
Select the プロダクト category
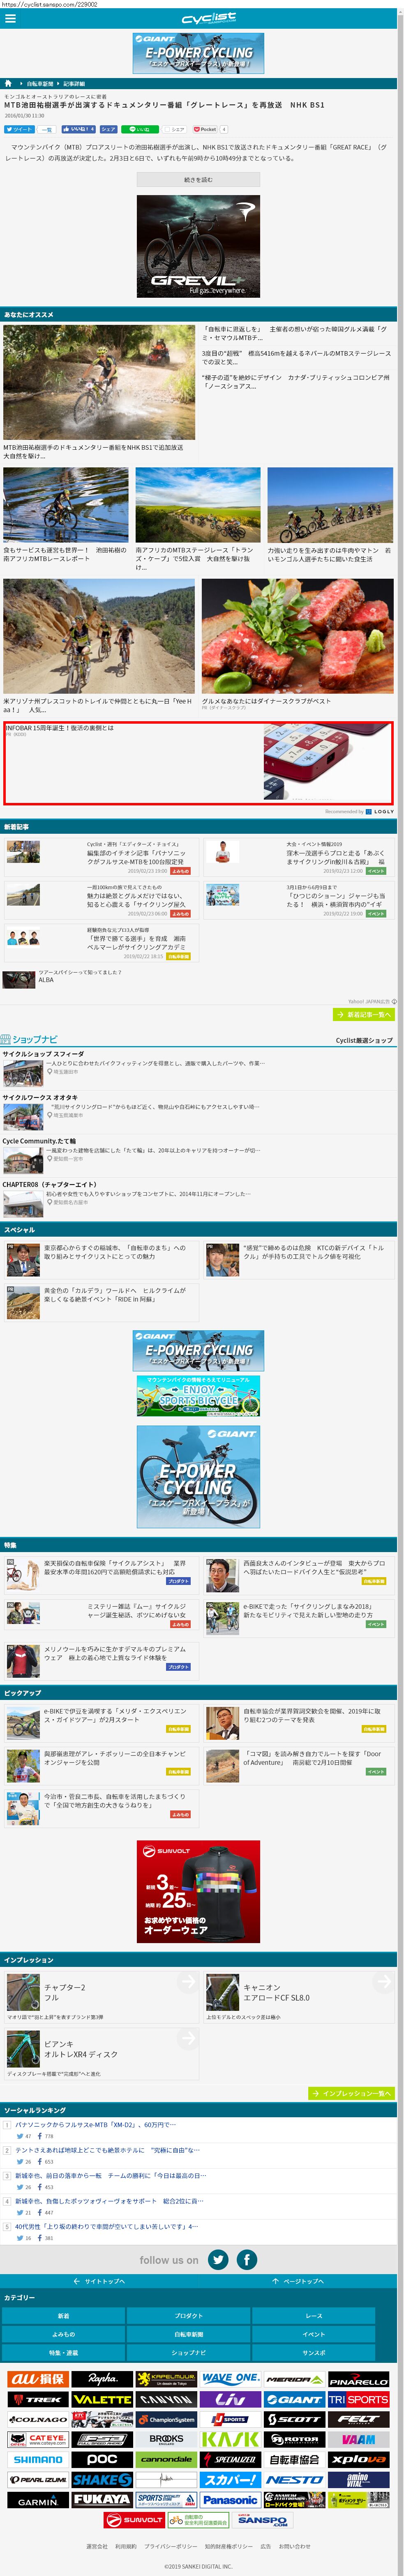coord(188,2316)
